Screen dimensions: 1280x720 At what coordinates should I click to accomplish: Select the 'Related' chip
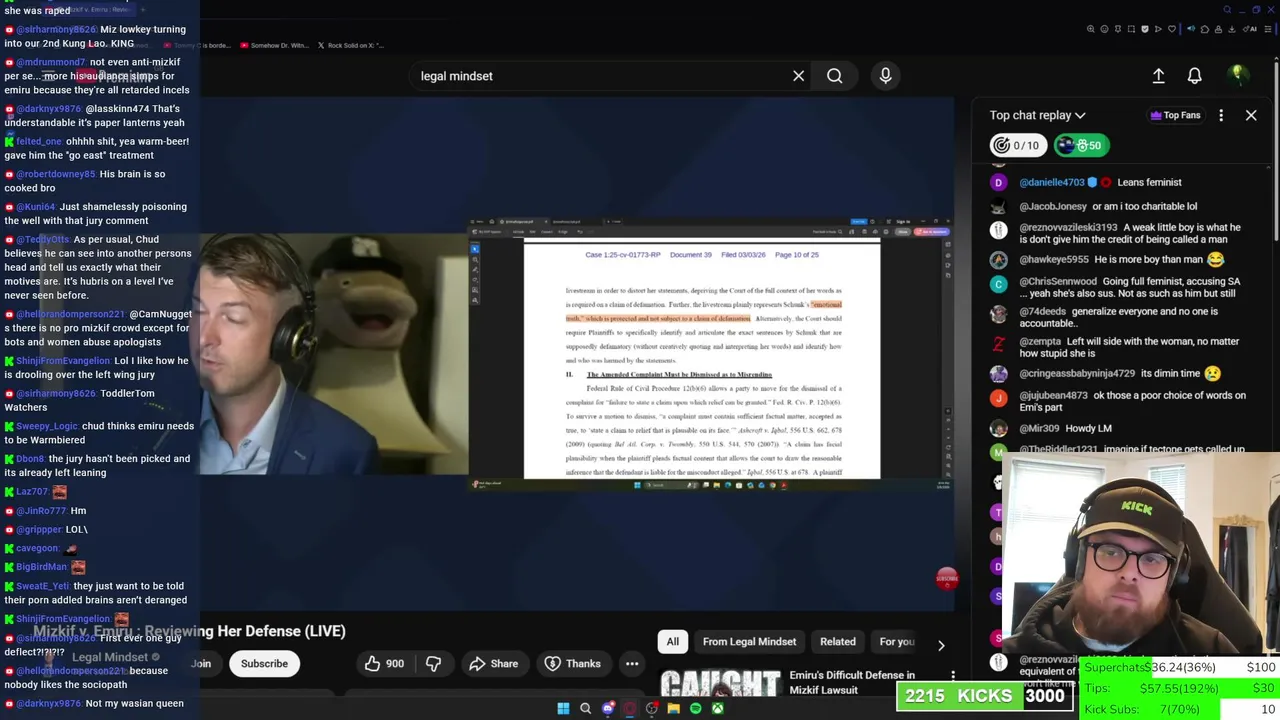click(x=838, y=642)
